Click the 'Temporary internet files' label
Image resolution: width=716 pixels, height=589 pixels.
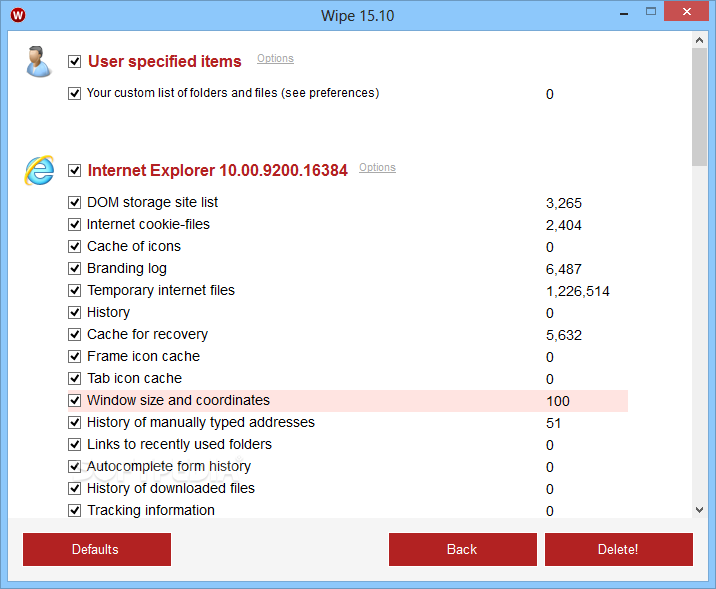161,290
